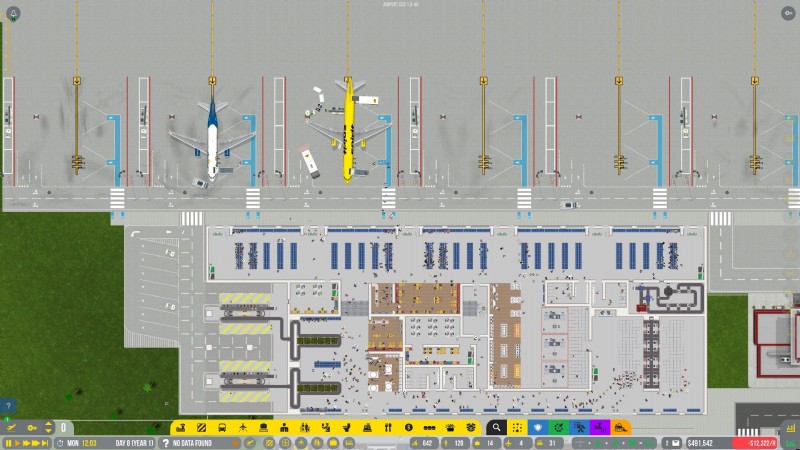800x450 pixels.
Task: Open the green circular operations panel
Action: [x=559, y=427]
